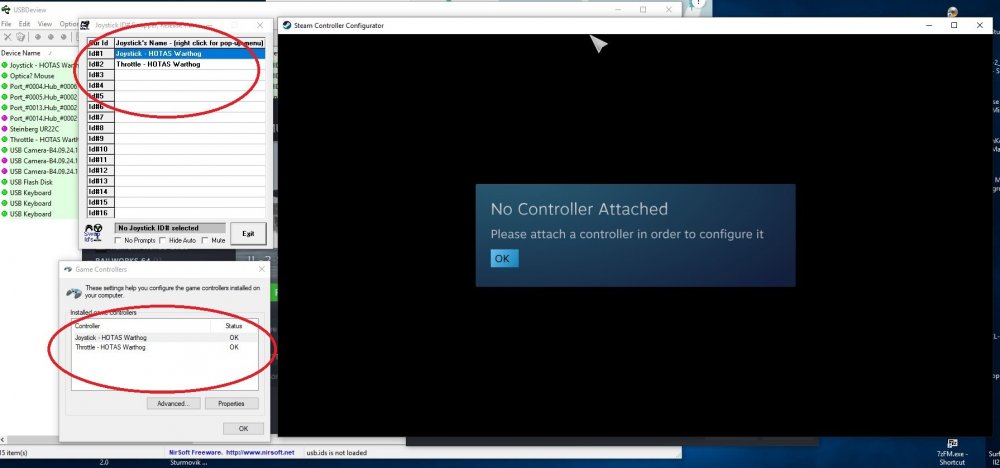Select the Optical Mouse device row
The image size is (1000, 468).
[40, 76]
